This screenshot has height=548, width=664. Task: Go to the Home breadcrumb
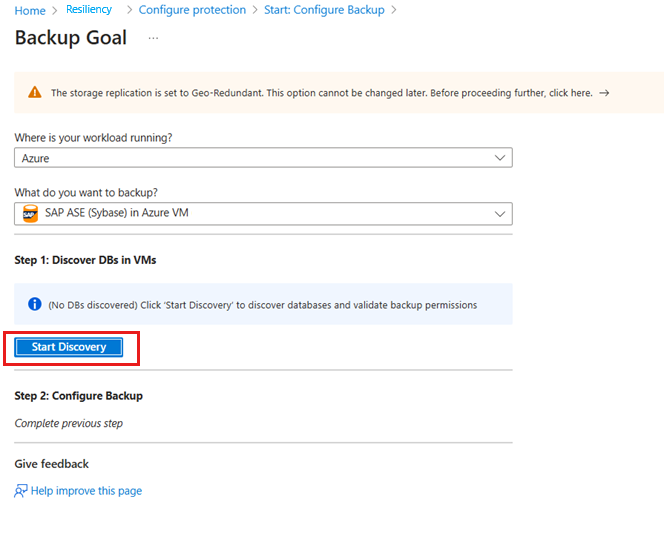click(30, 10)
